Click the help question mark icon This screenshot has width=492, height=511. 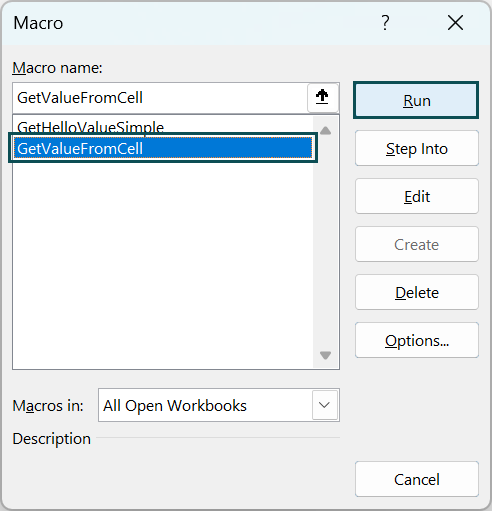(x=385, y=23)
